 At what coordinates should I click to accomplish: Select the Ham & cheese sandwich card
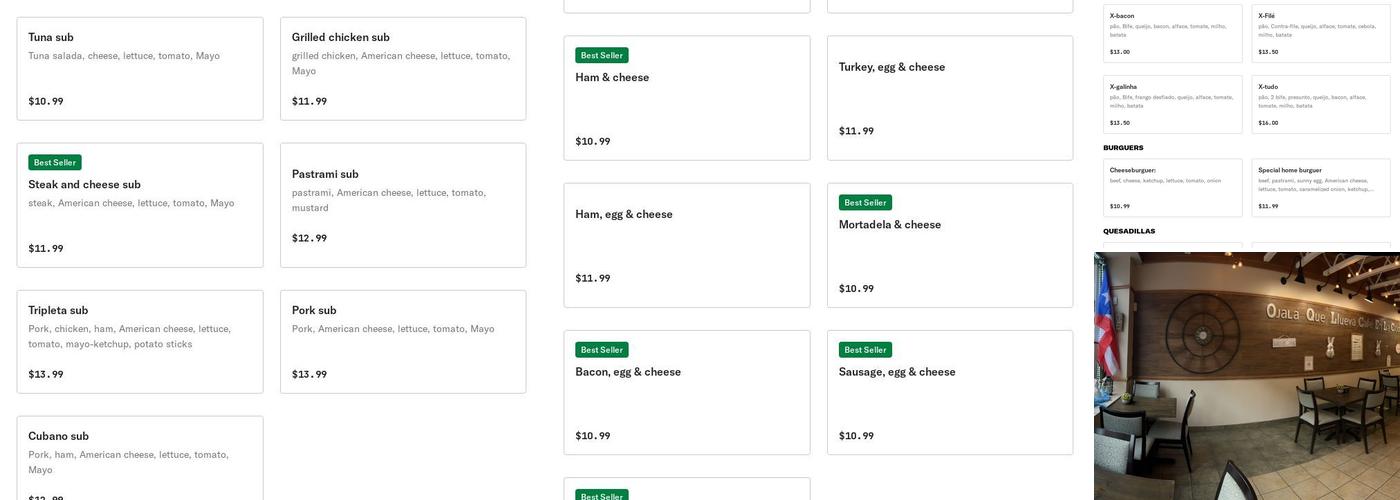click(687, 98)
